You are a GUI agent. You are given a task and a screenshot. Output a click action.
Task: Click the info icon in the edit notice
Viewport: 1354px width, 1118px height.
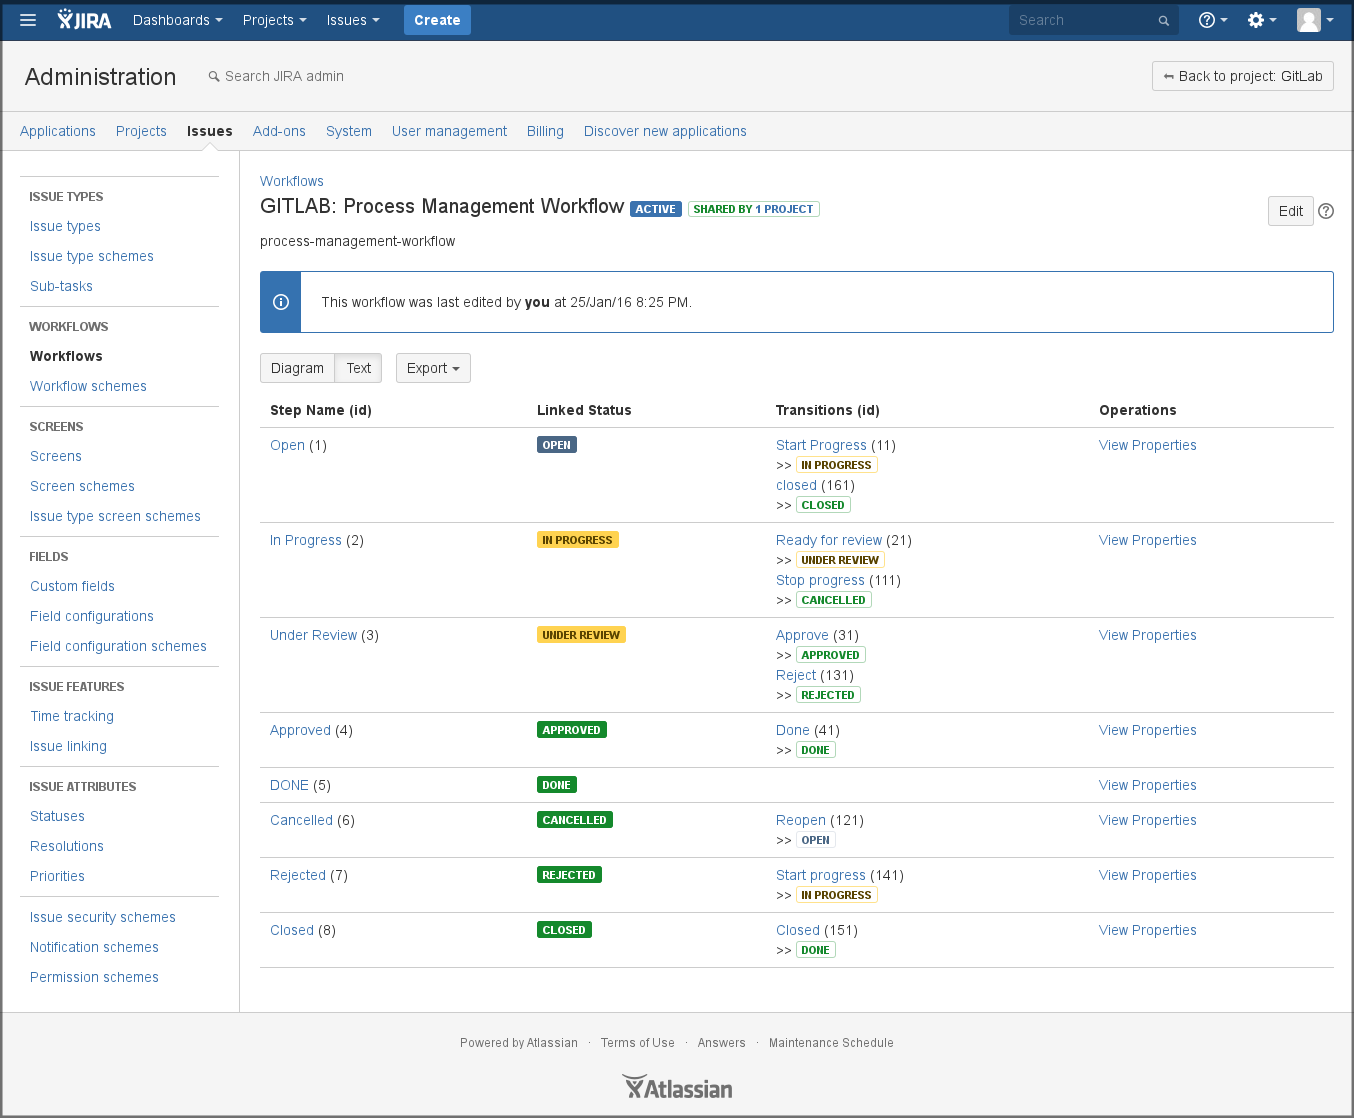[281, 302]
